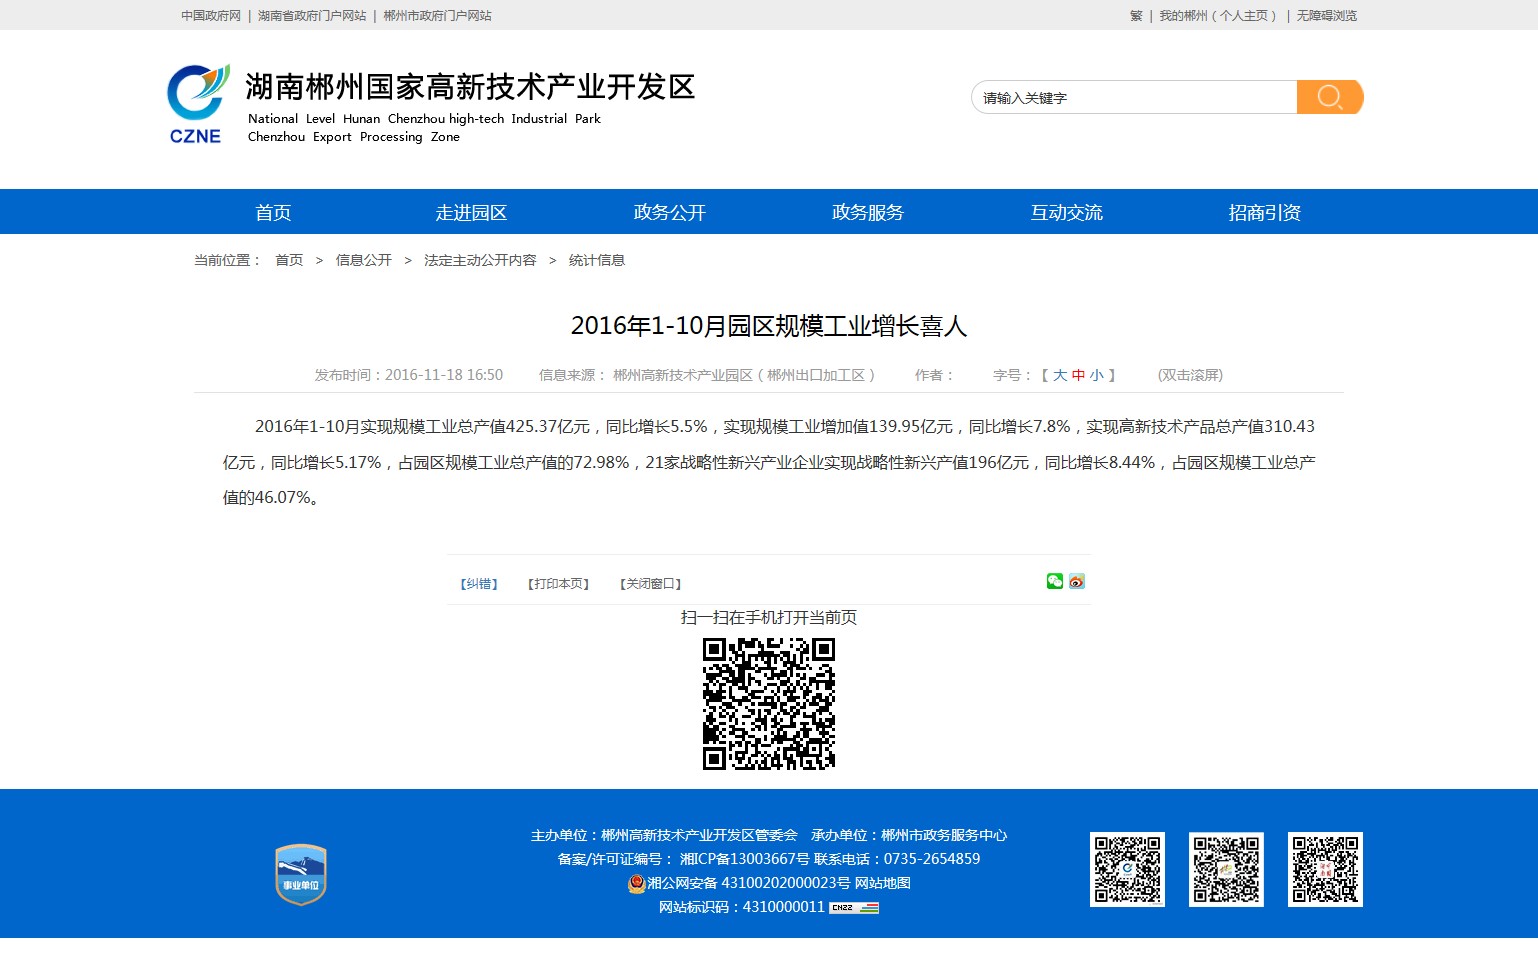
Task: Share the article via Weibo icon
Action: tap(1077, 582)
